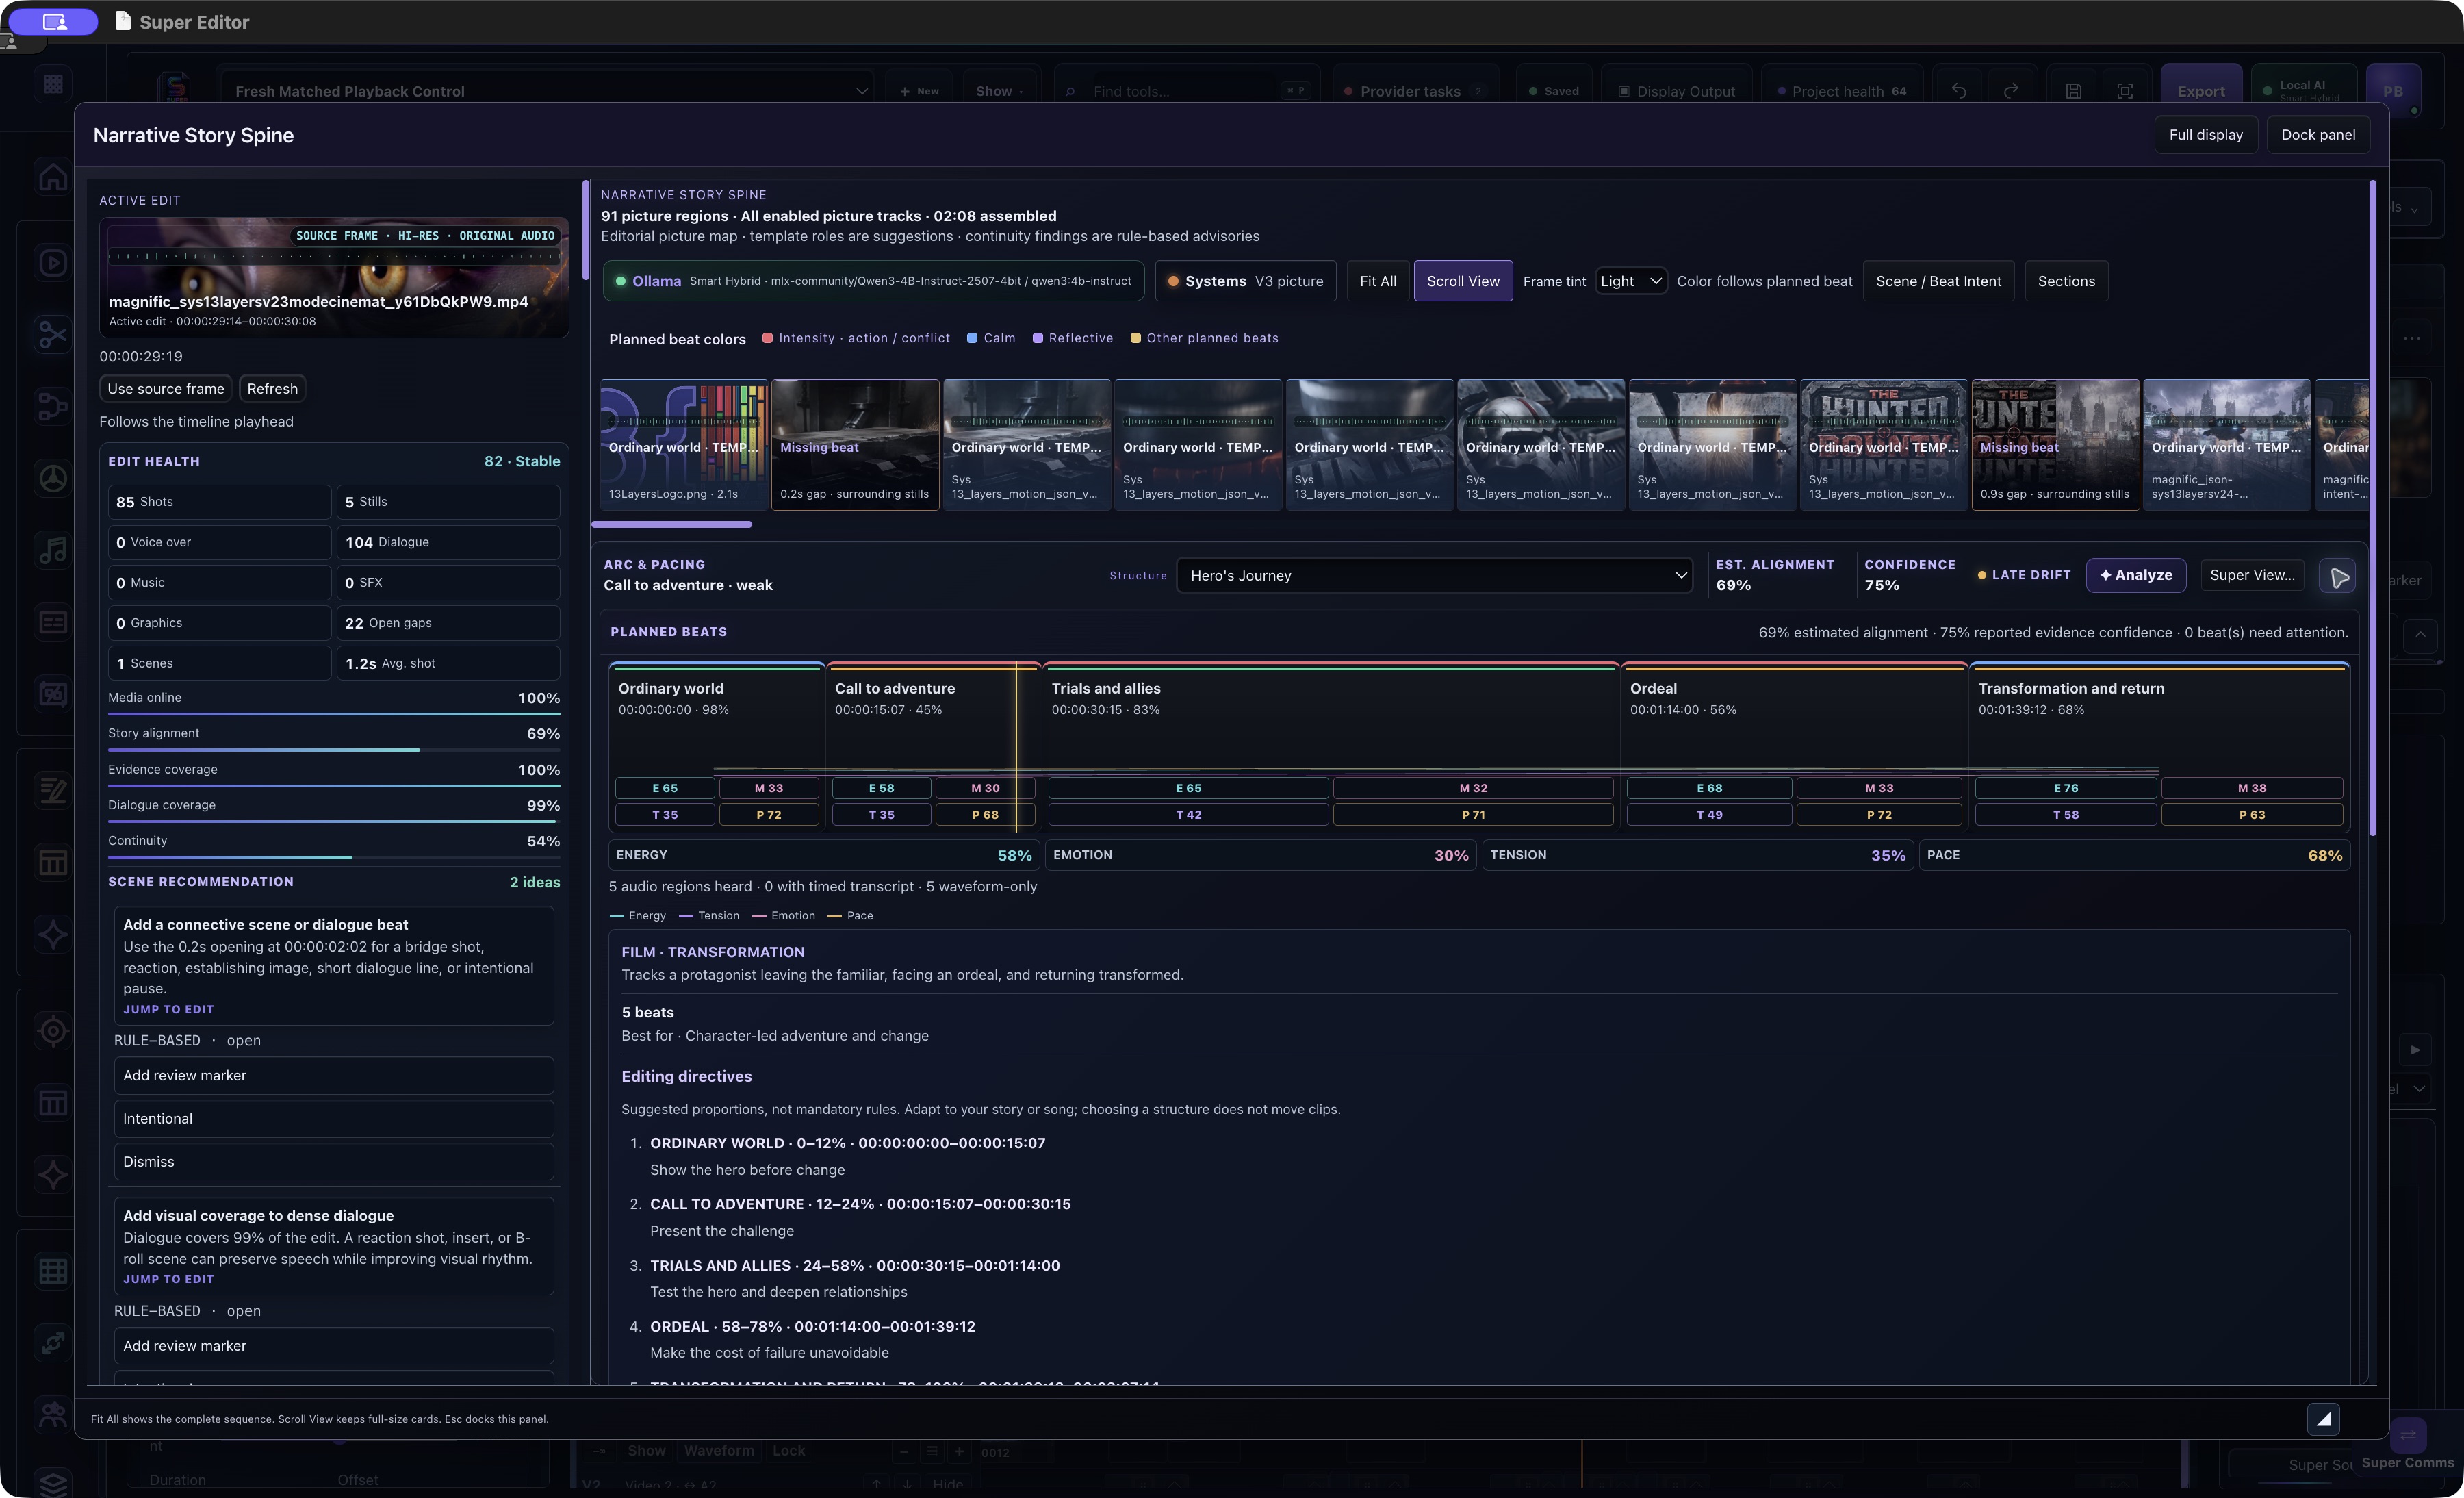Click the Super Comms swap icon
Image resolution: width=2464 pixels, height=1498 pixels.
tap(2407, 1435)
